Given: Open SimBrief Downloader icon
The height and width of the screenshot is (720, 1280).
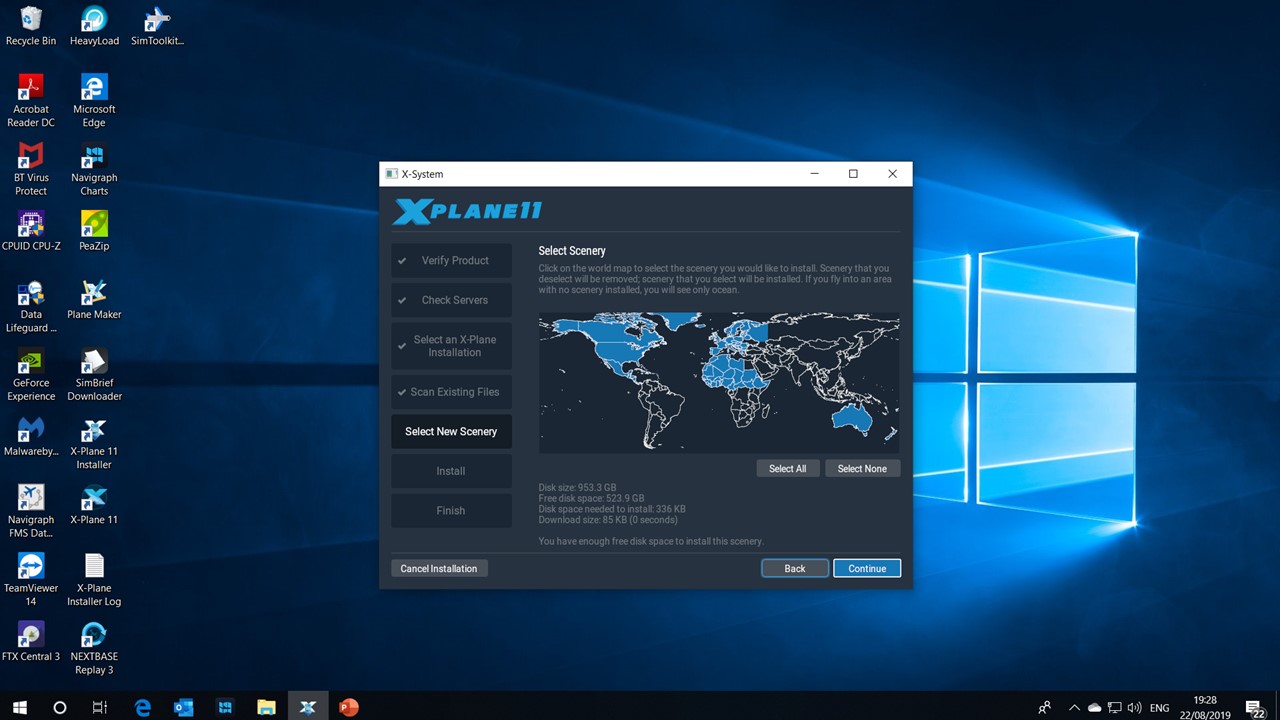Looking at the screenshot, I should [94, 374].
